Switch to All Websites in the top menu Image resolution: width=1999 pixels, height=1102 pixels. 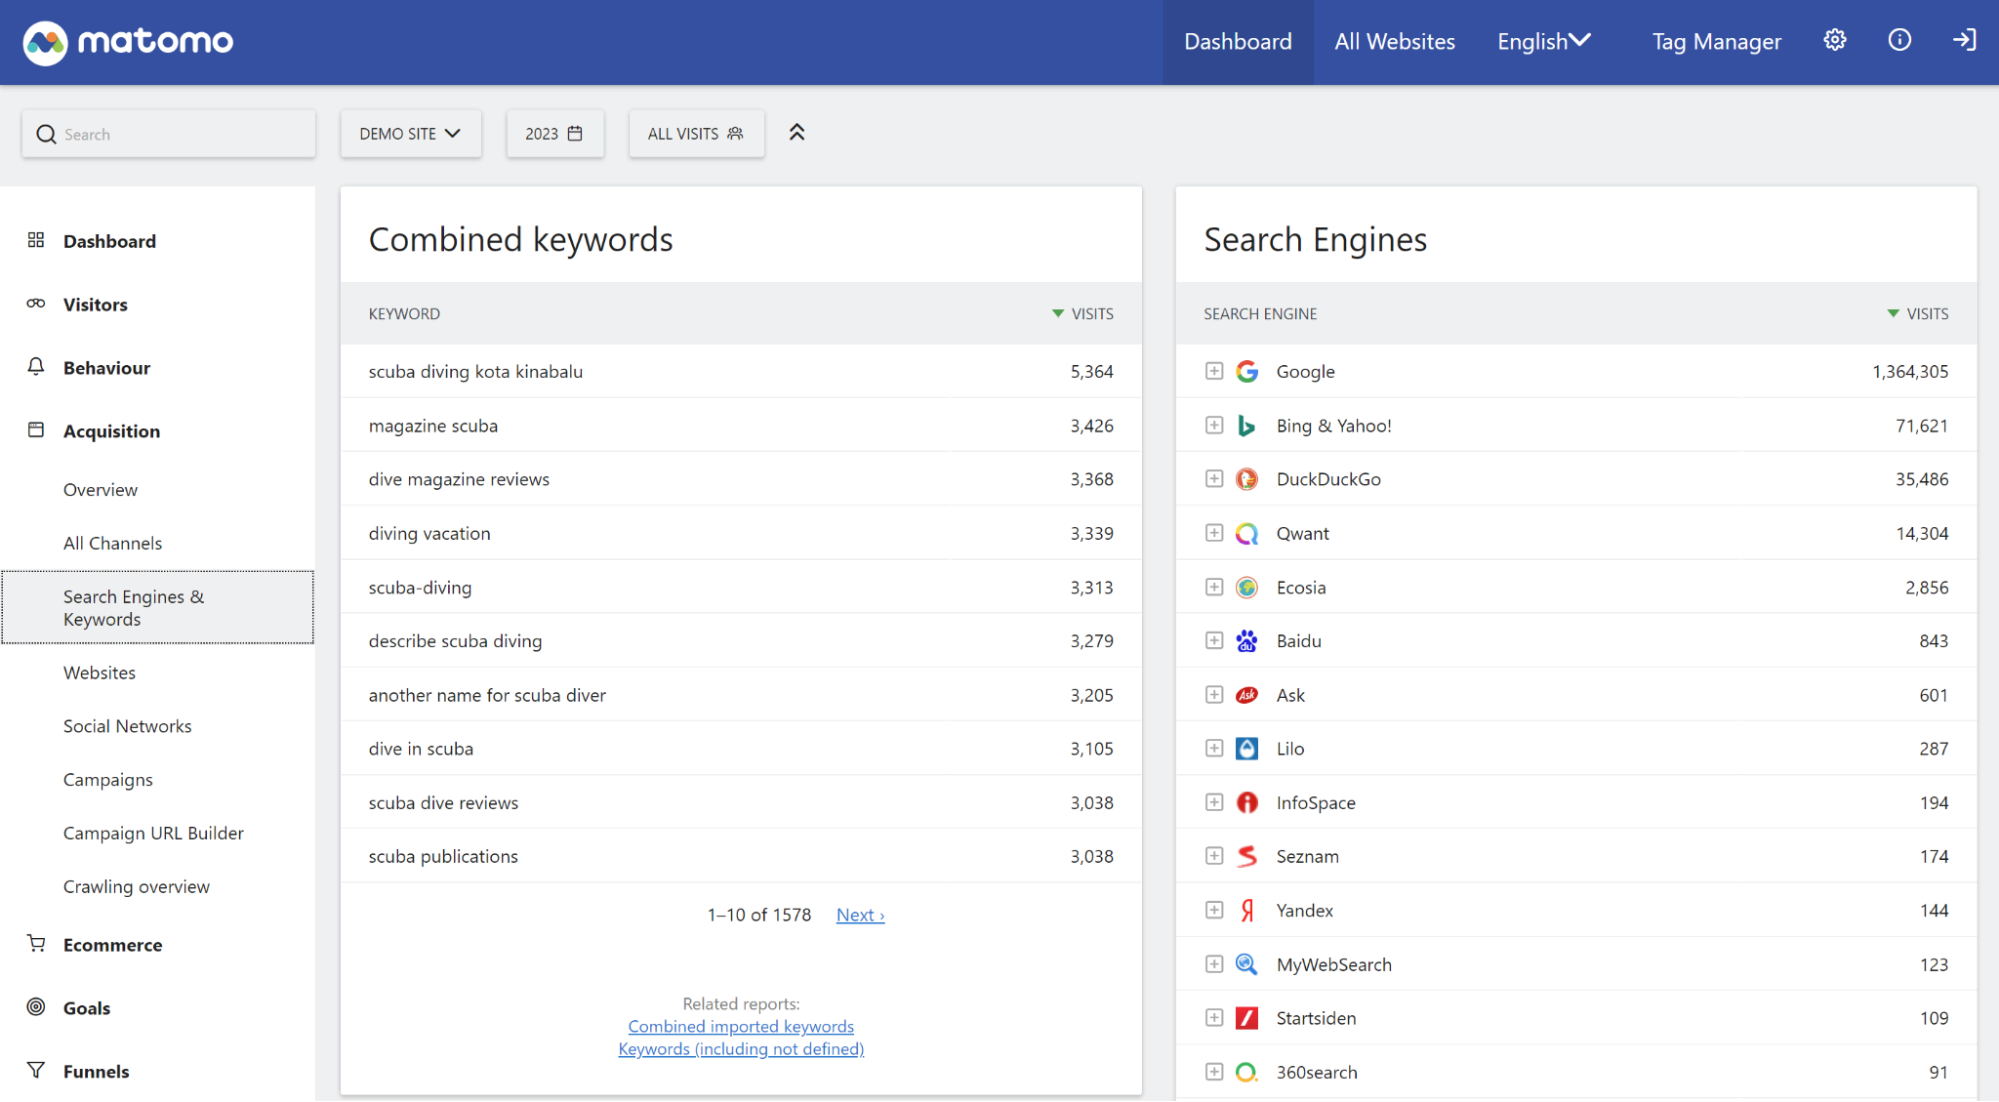1394,41
